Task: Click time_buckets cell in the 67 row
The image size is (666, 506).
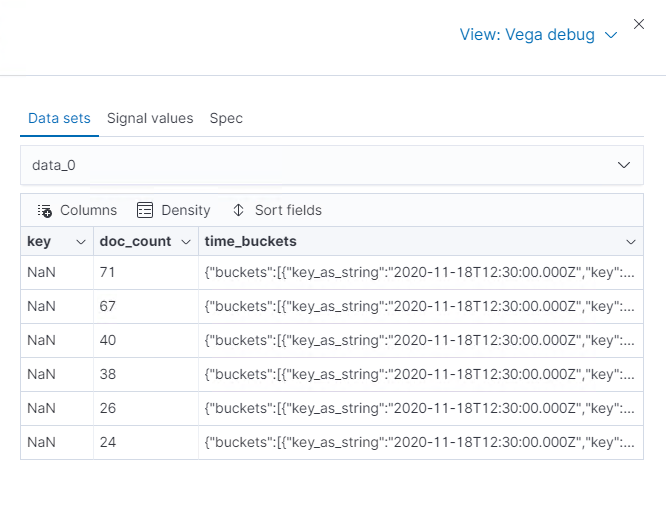Action: [x=420, y=306]
